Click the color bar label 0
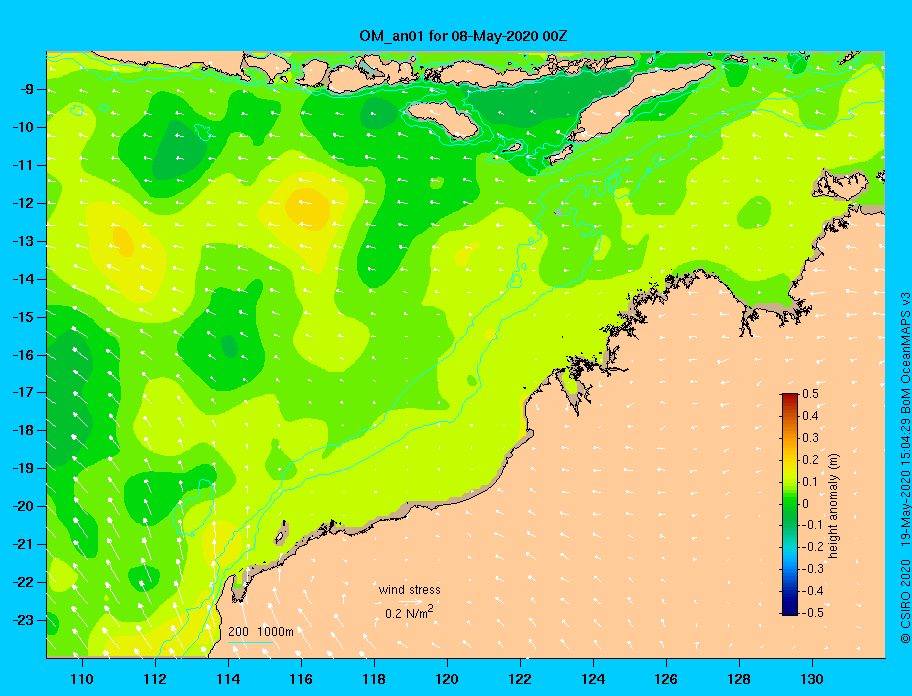 point(806,504)
